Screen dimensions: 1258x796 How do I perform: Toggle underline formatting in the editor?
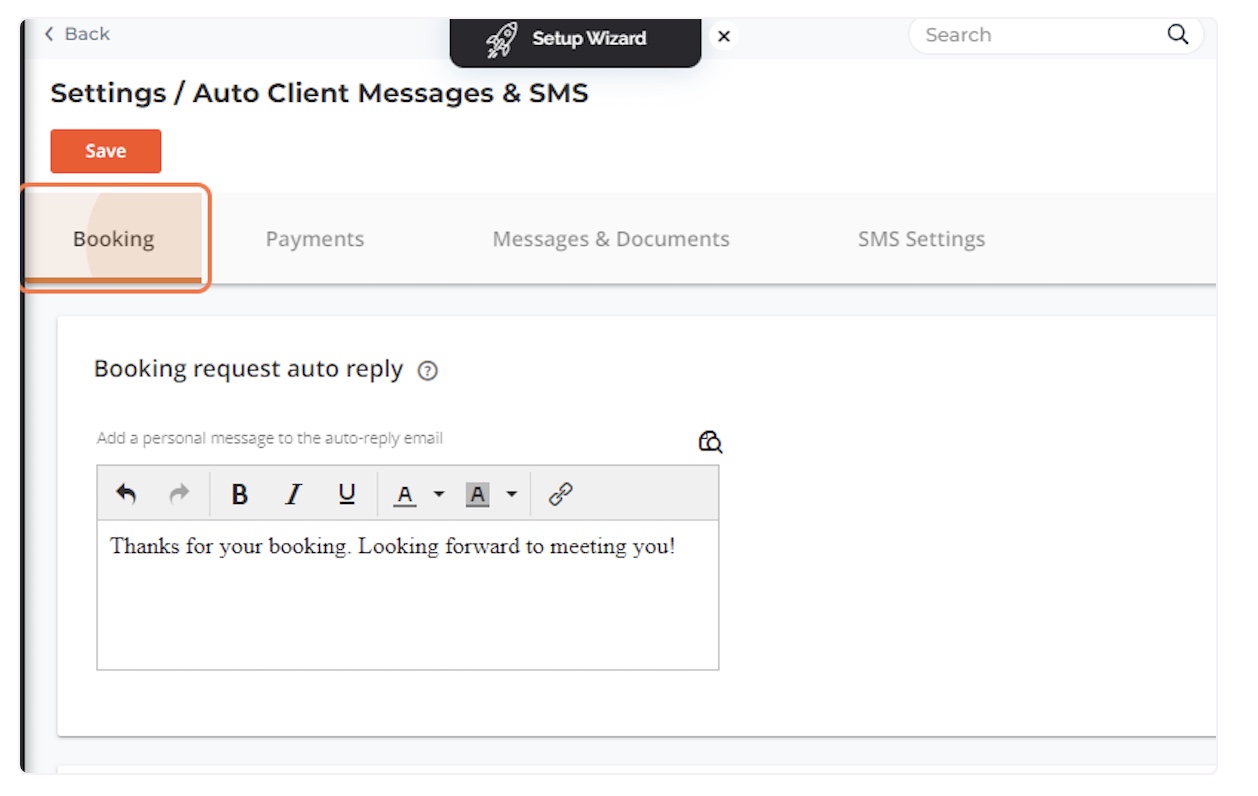(347, 494)
